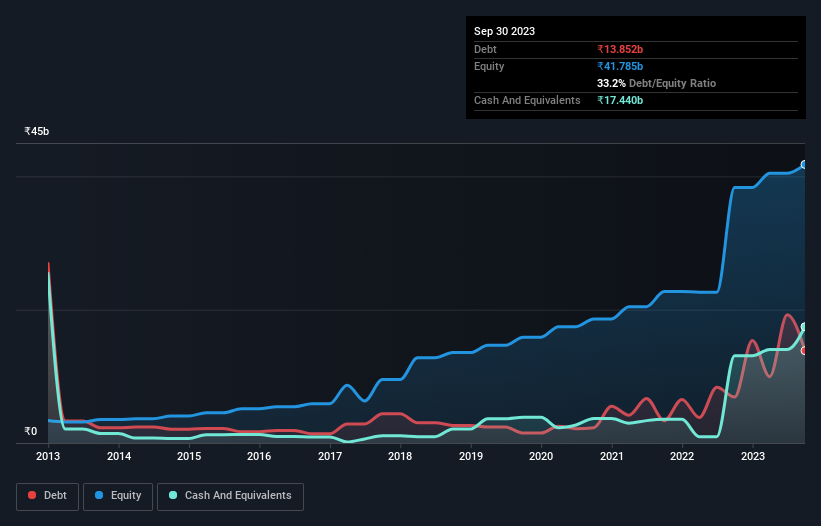The height and width of the screenshot is (526, 821).
Task: Click the 2015 x-axis label
Action: click(189, 456)
